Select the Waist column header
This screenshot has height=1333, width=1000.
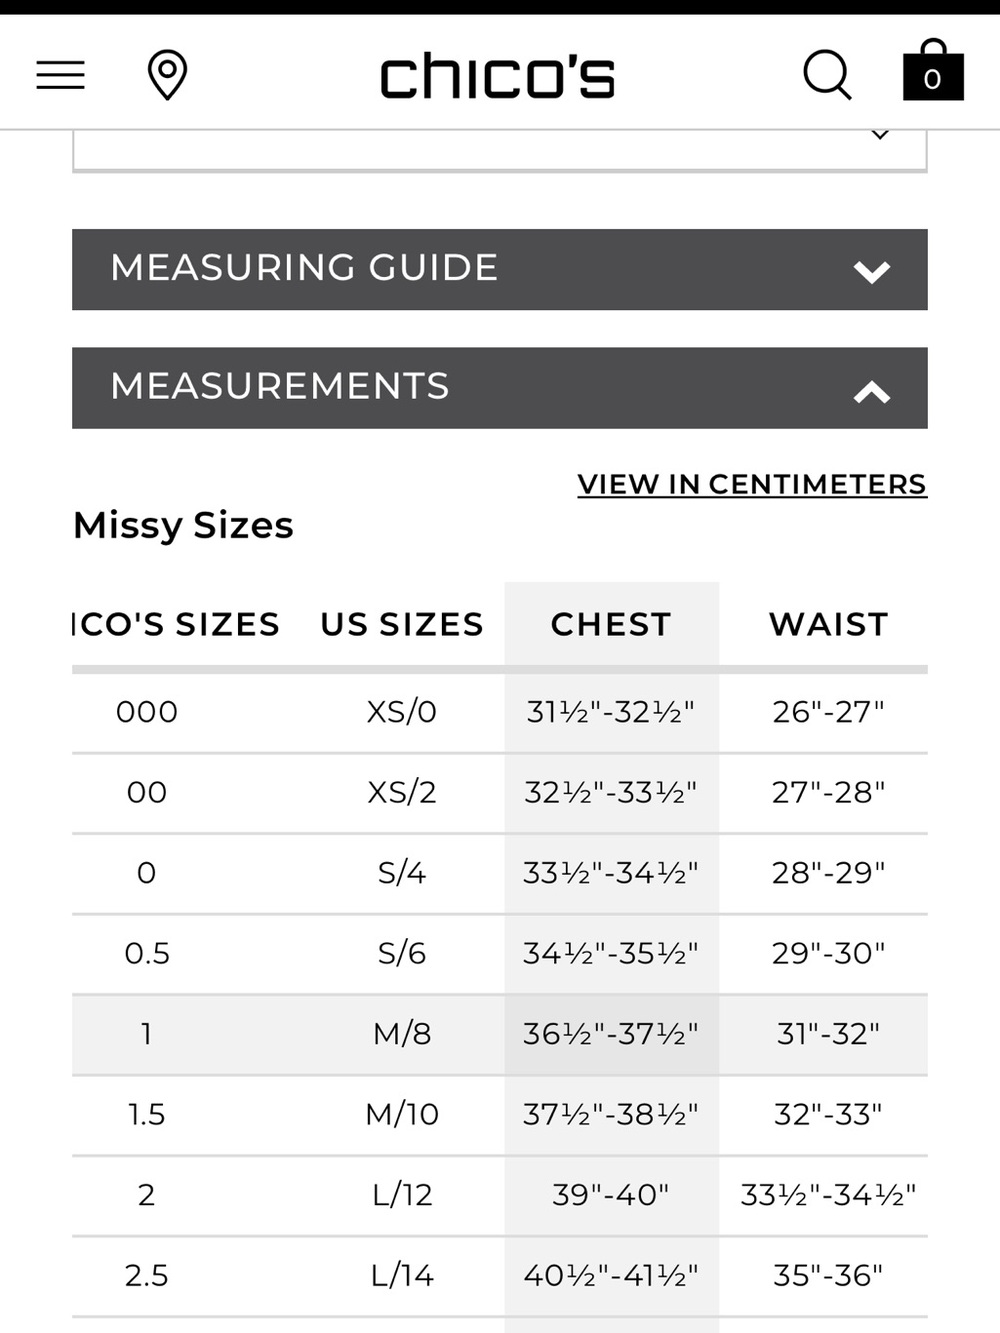pyautogui.click(x=828, y=624)
